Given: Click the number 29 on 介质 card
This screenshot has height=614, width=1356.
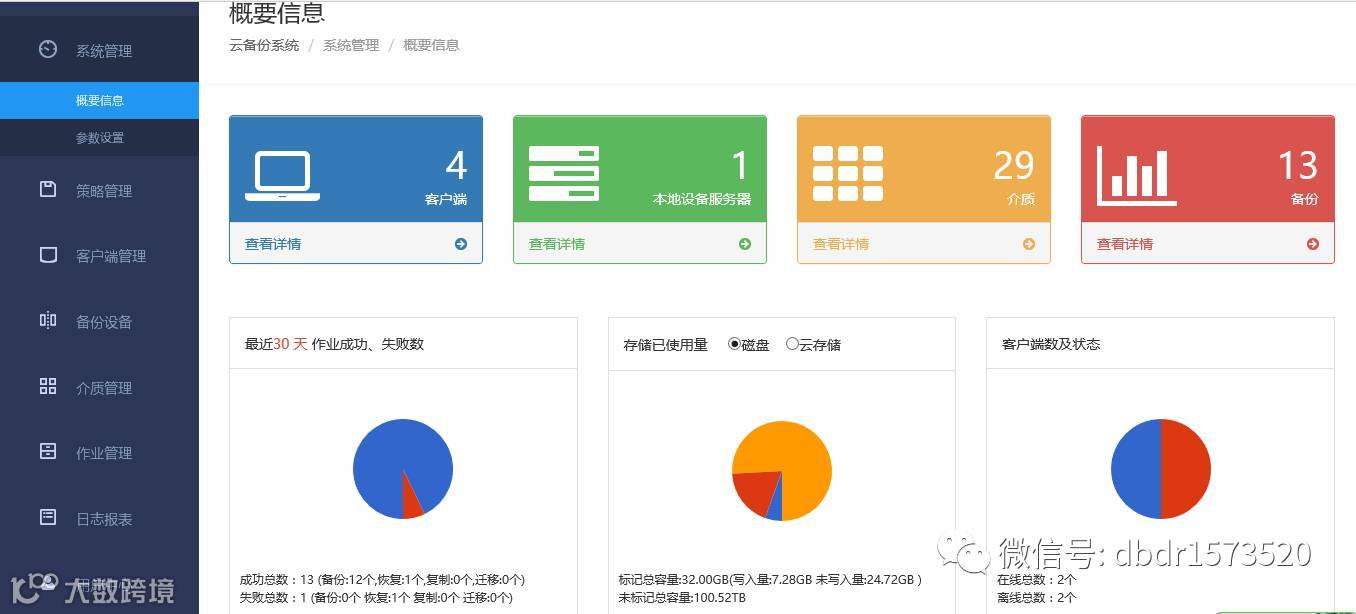Looking at the screenshot, I should pos(1014,166).
